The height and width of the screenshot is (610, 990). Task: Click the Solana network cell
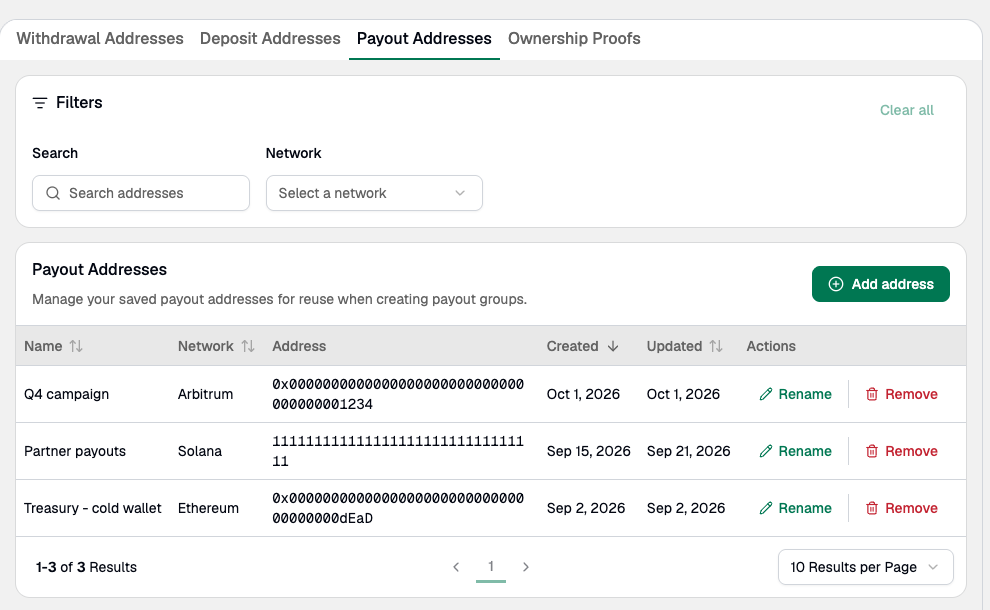[200, 451]
